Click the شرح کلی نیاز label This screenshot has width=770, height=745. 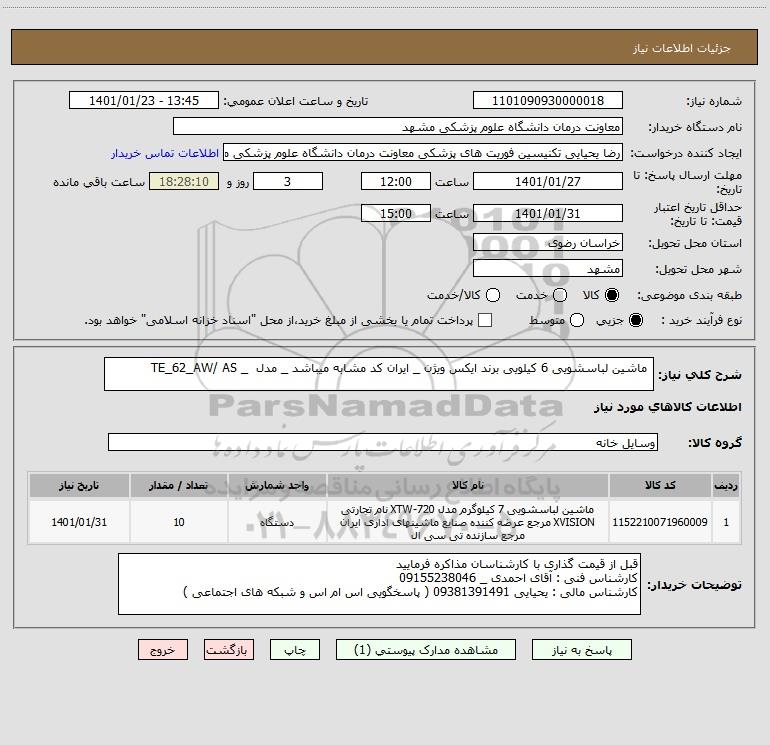[700, 375]
